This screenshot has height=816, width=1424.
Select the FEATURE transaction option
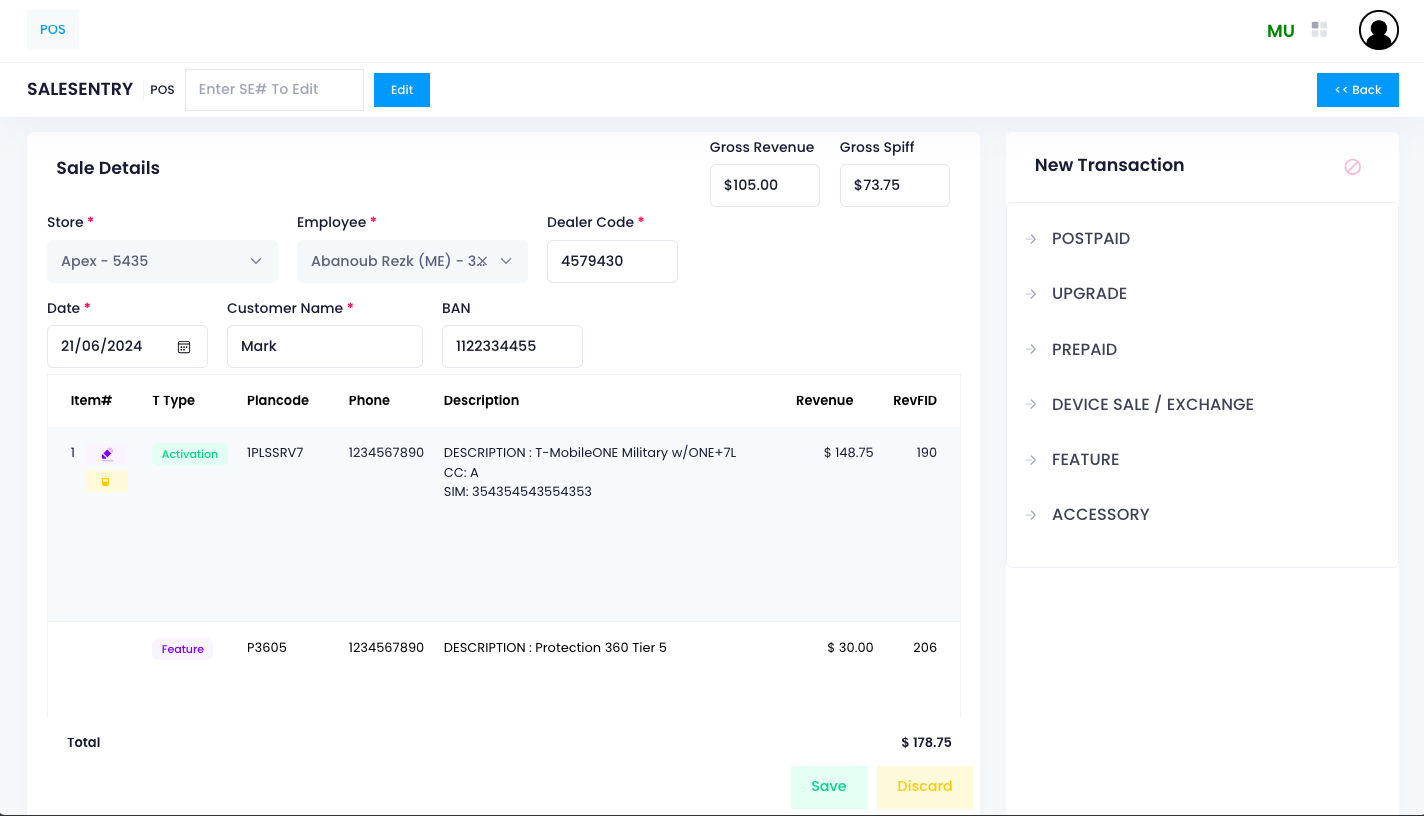click(x=1085, y=459)
